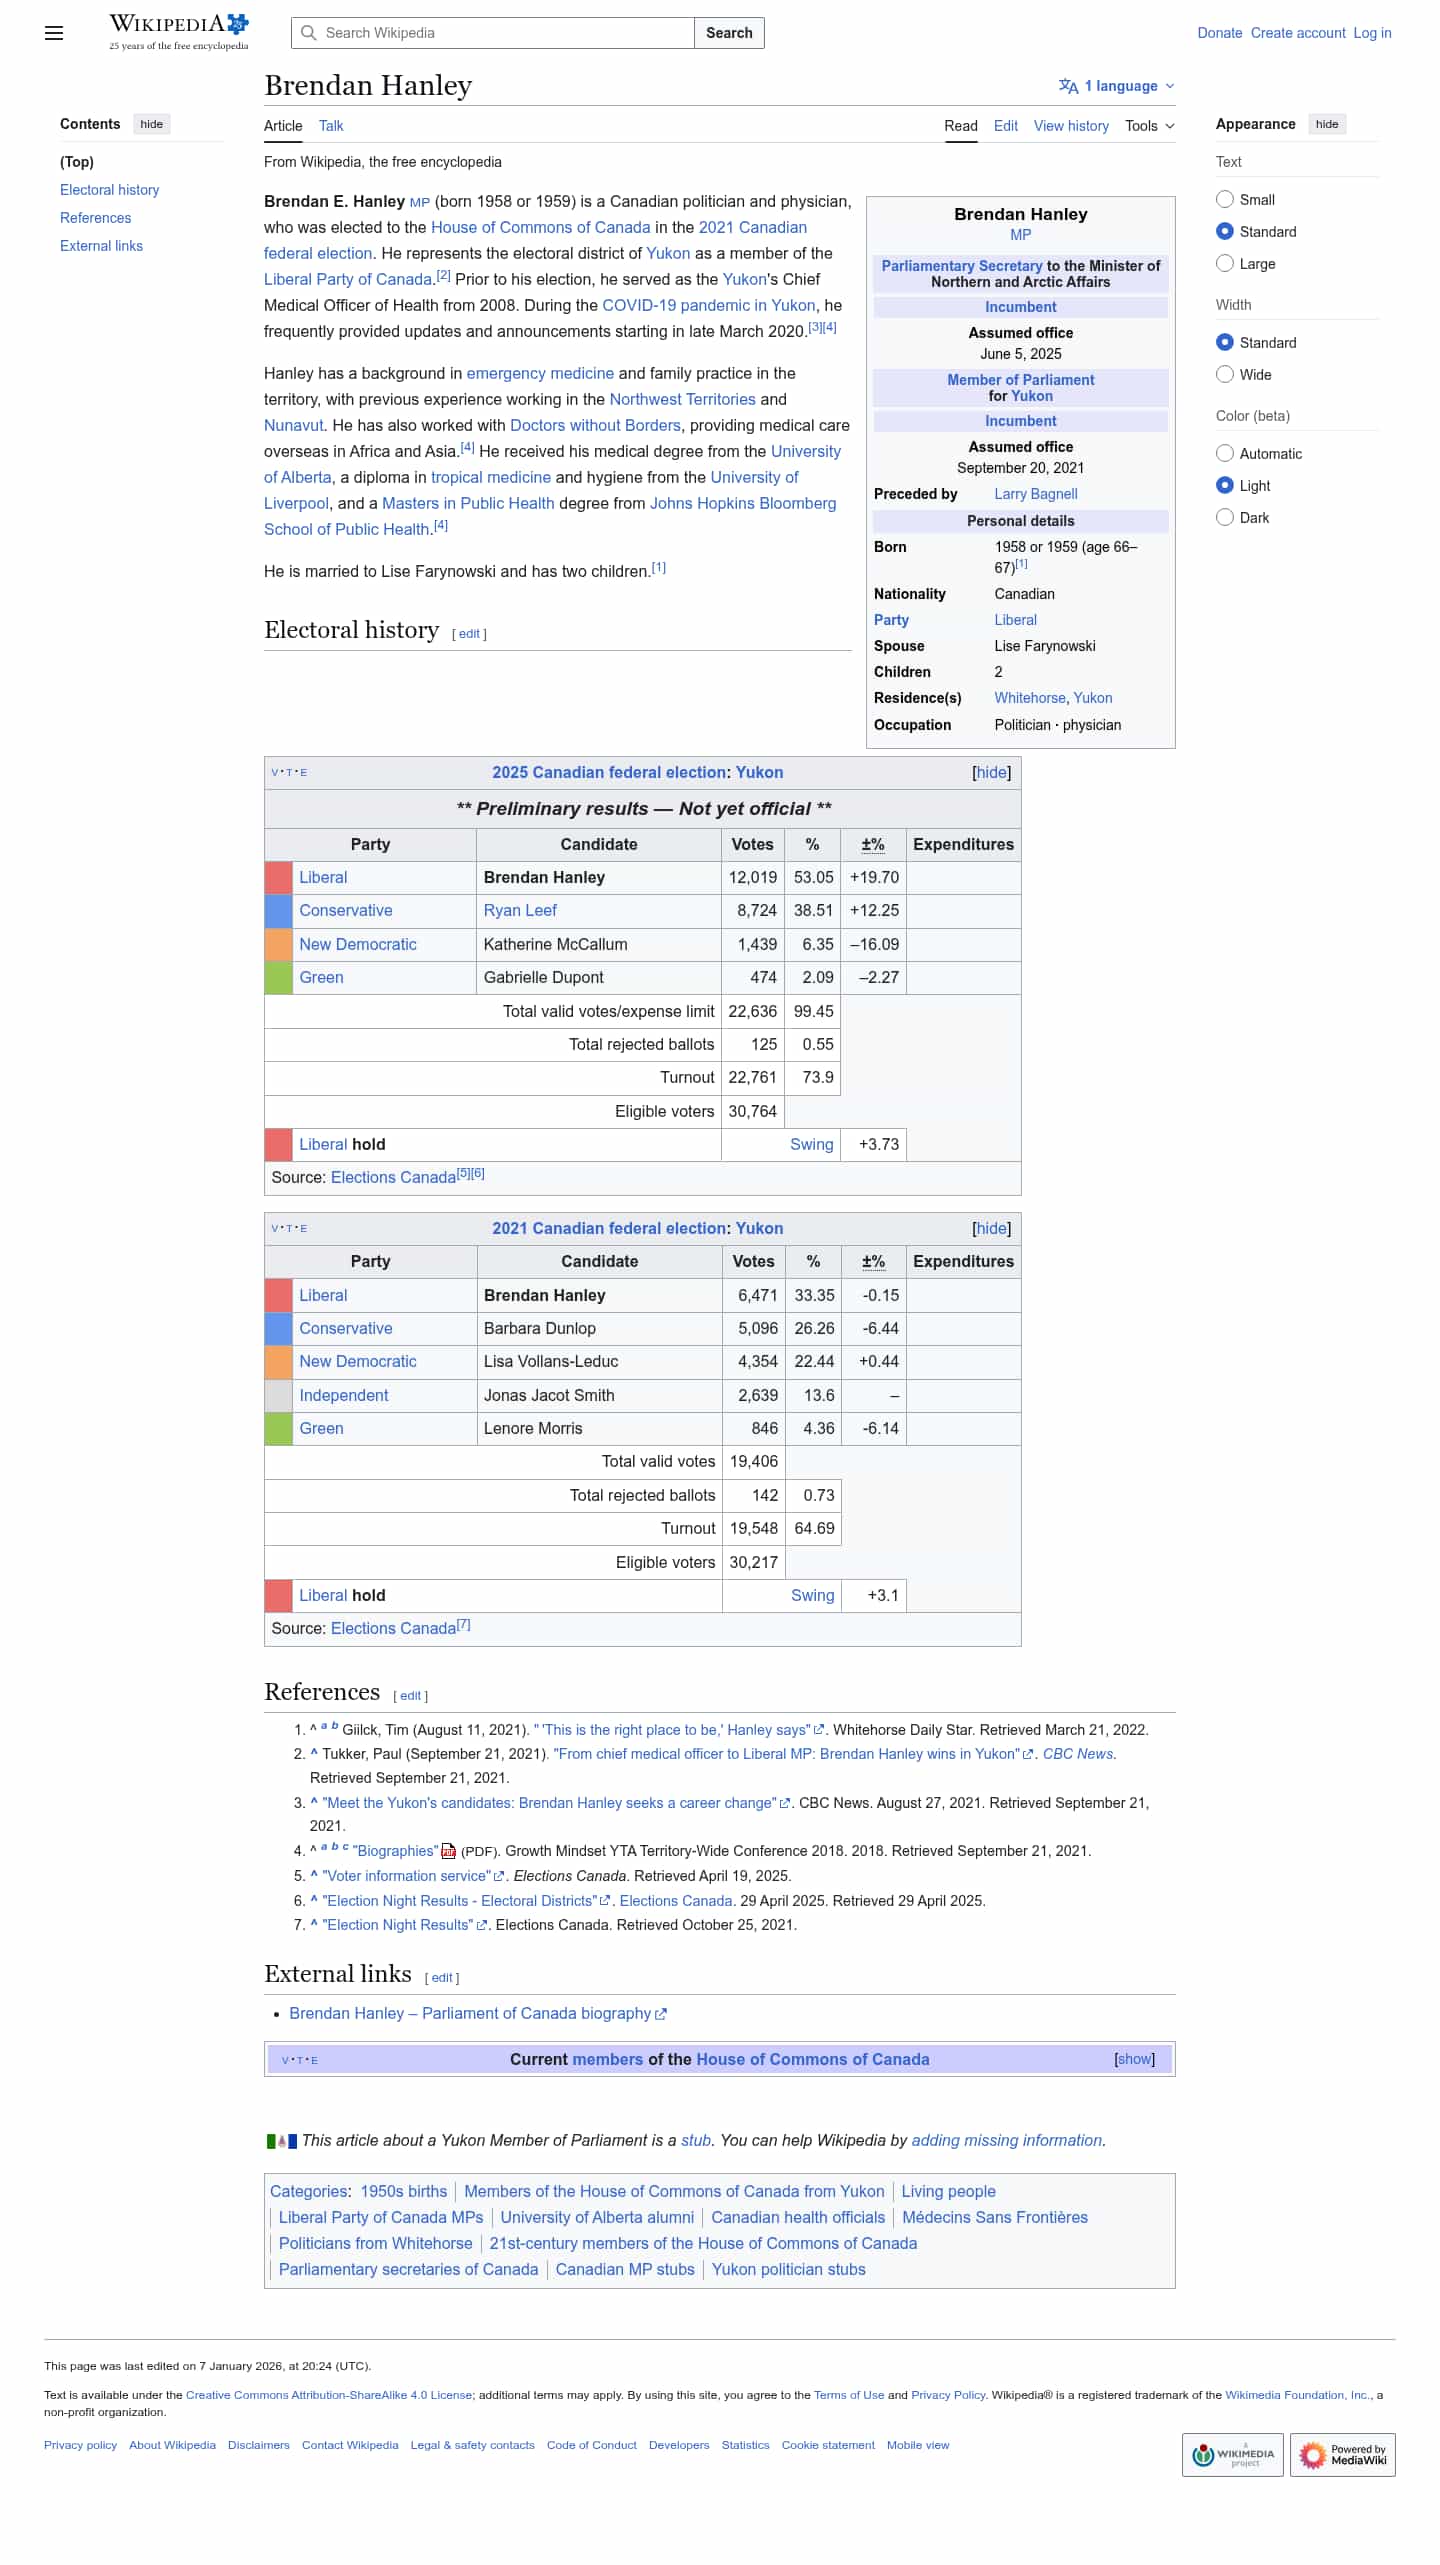The height and width of the screenshot is (2565, 1440).
Task: Collapse the 2021 Canadian federal election table
Action: (992, 1229)
